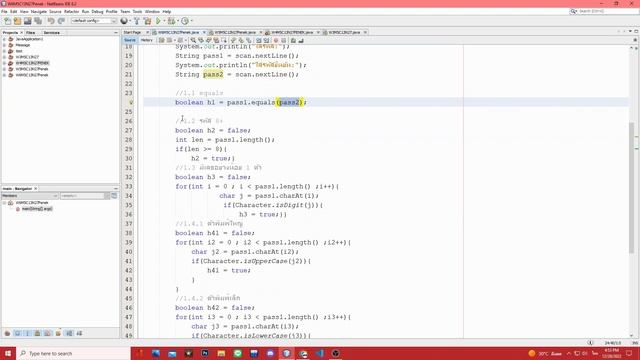
Task: Select main(String[] args) in Navigator
Action: point(37,209)
